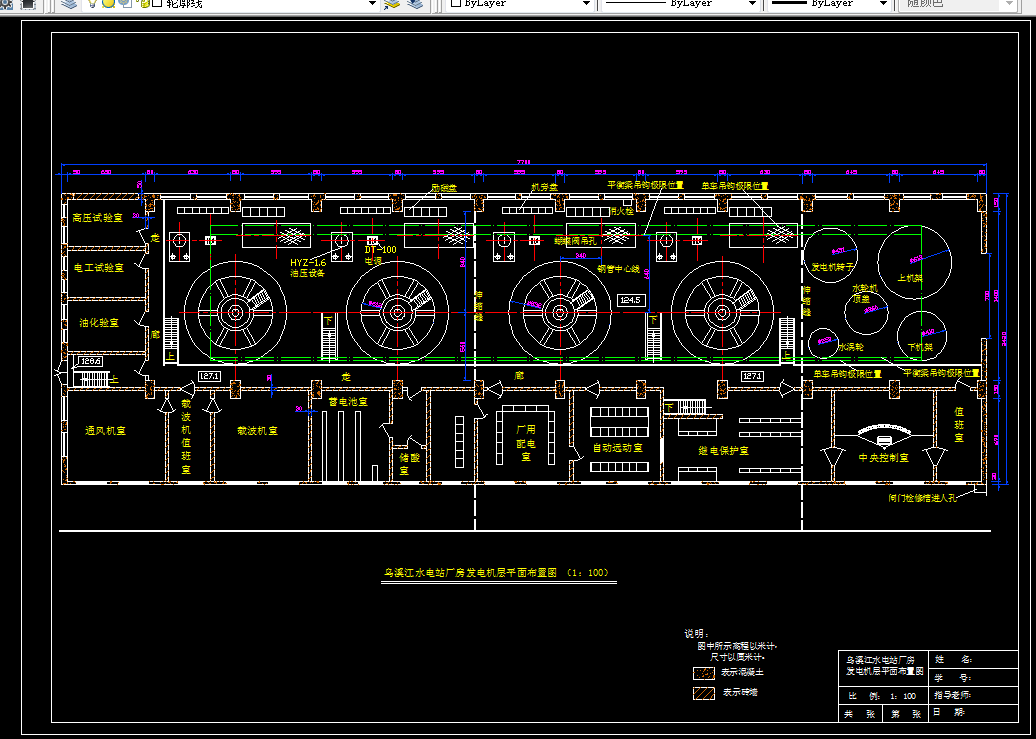1036x739 pixels.
Task: Click the 油化验室 room label
Action: point(99,323)
